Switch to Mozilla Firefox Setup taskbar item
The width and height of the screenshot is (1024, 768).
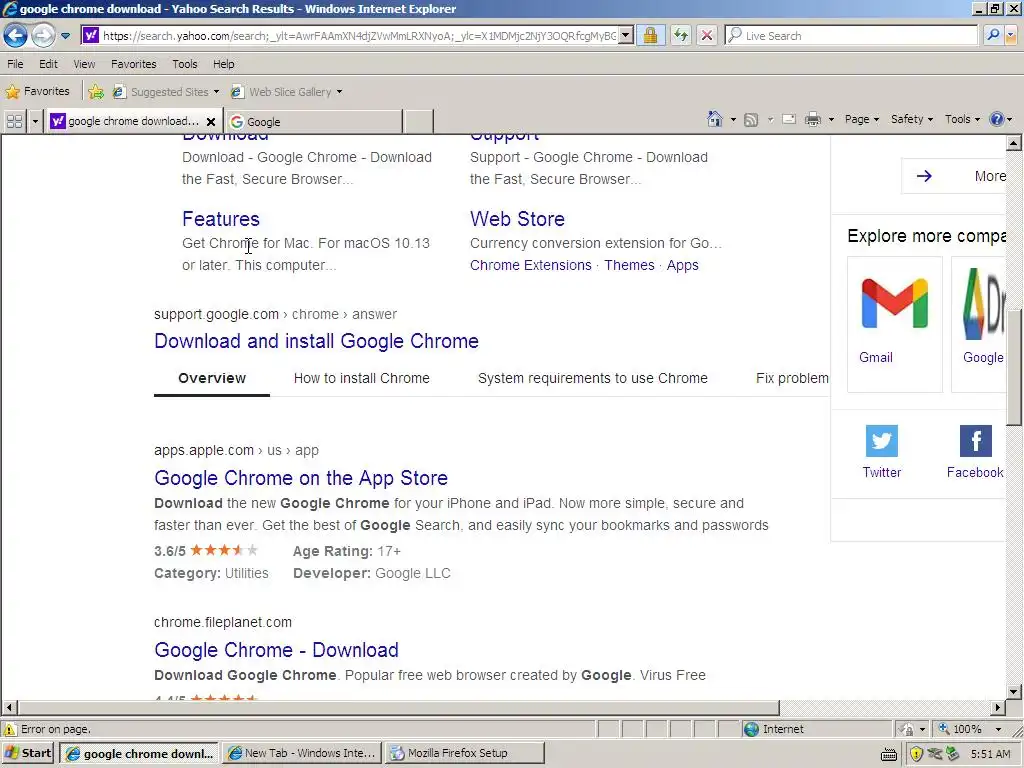(464, 753)
